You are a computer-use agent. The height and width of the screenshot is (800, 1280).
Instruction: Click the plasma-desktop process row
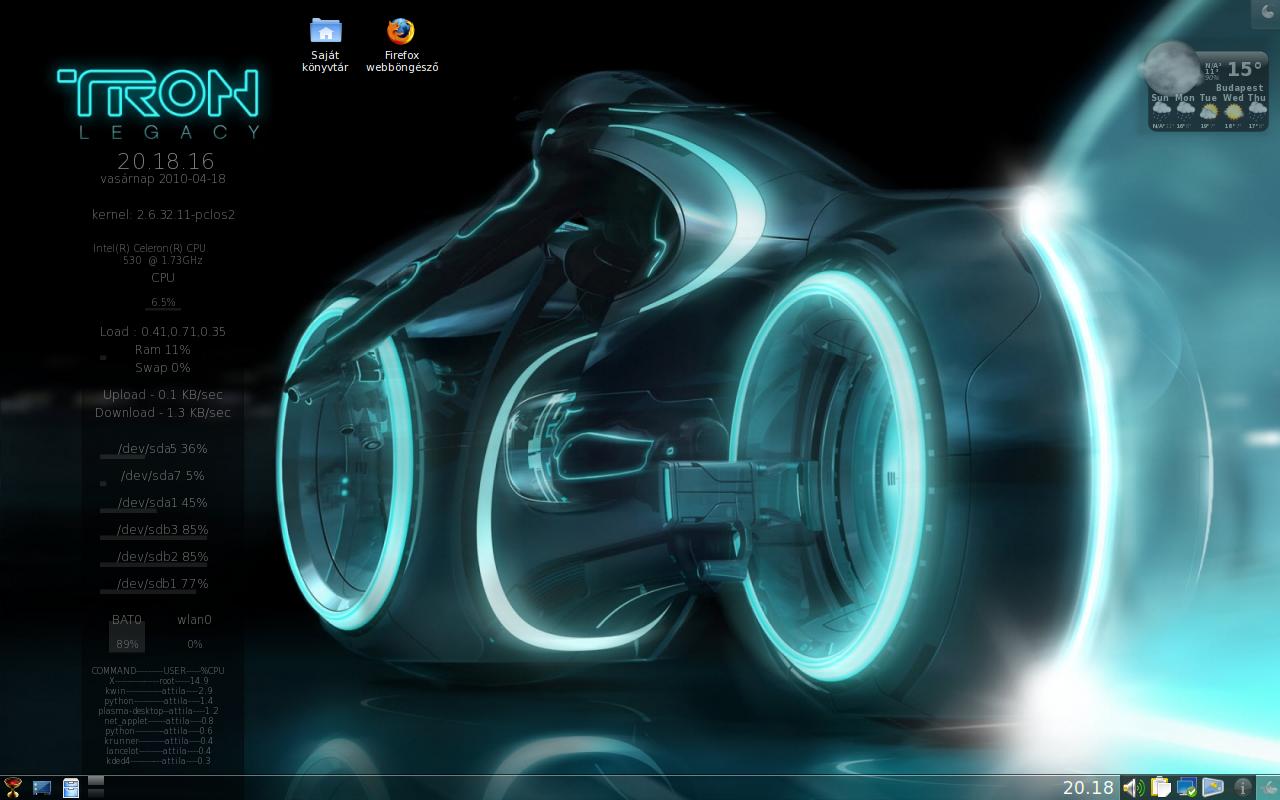(158, 711)
